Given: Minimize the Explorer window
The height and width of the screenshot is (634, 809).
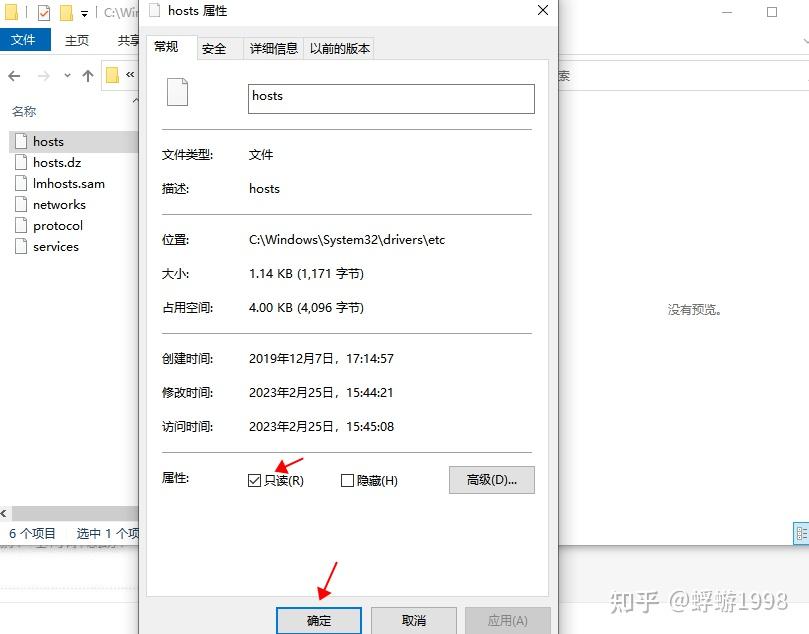Looking at the screenshot, I should 727,12.
